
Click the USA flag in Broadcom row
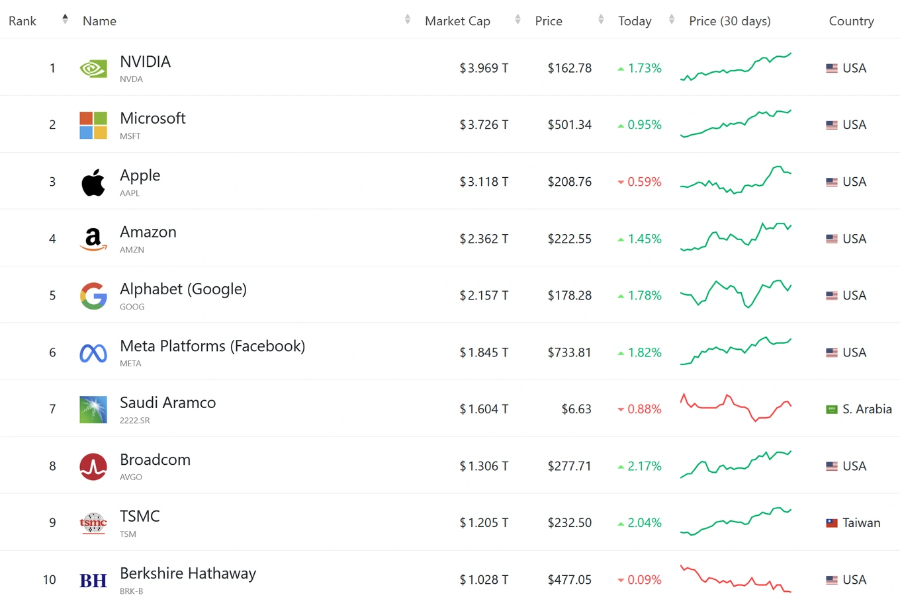pos(832,466)
